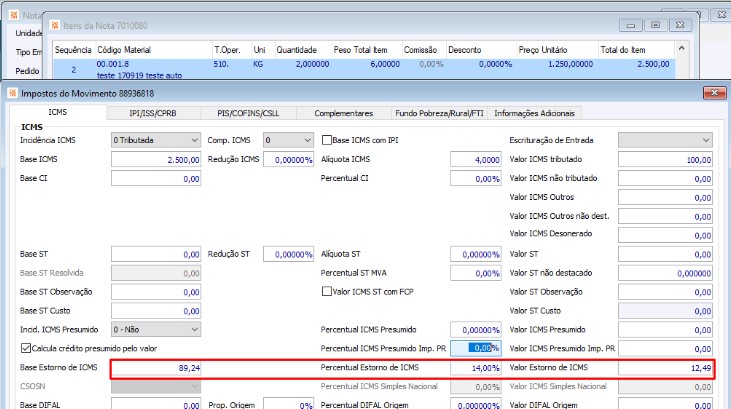Close the Itens da Nota window

pos(680,25)
